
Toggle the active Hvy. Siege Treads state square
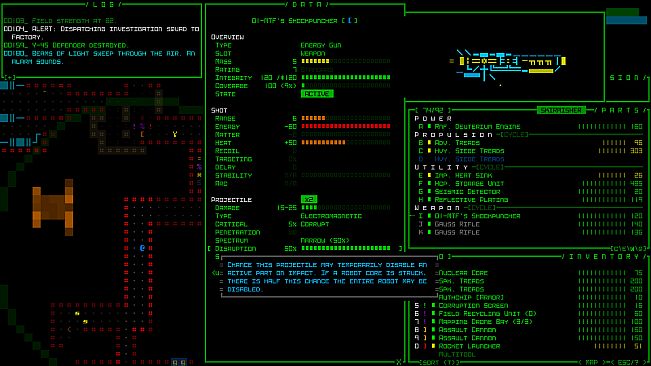(x=429, y=151)
